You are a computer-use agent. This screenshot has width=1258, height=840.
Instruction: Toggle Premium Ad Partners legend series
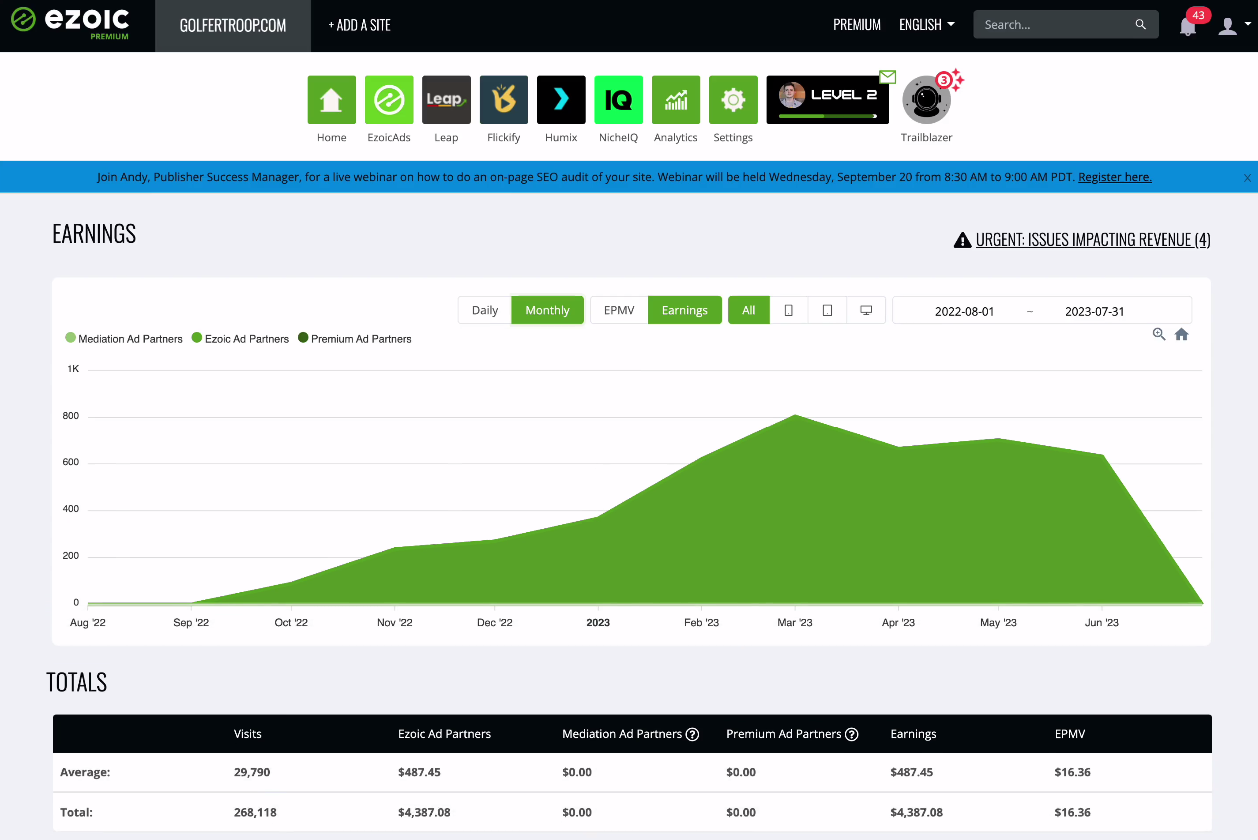[x=354, y=339]
